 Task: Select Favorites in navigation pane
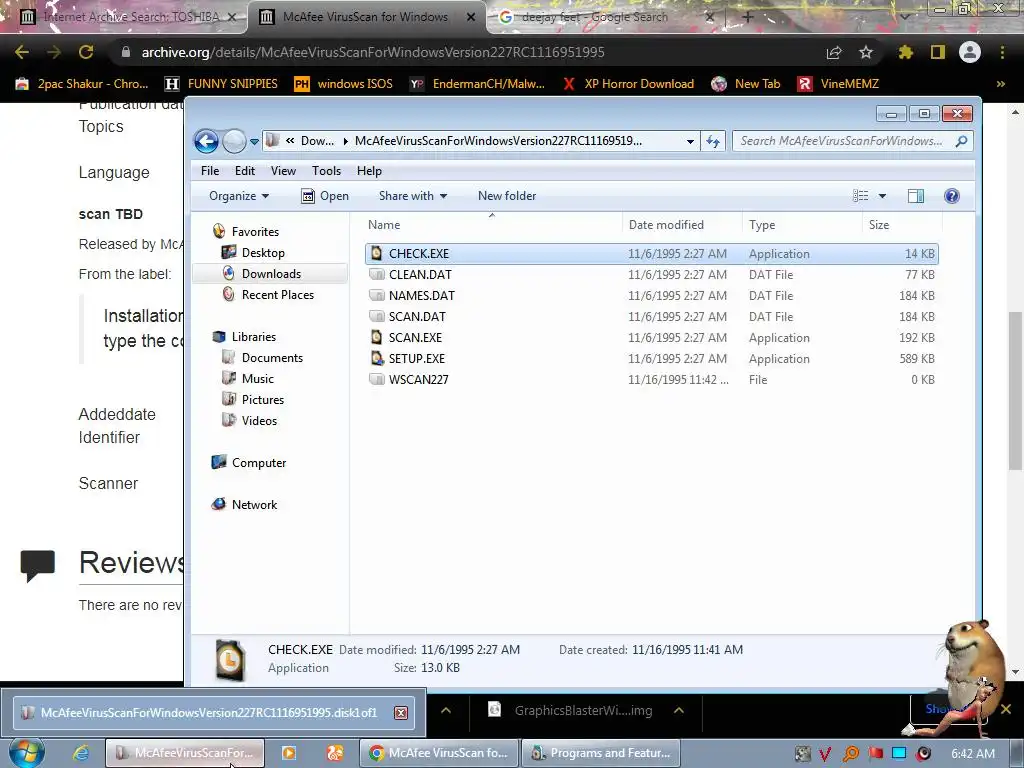pos(246,232)
